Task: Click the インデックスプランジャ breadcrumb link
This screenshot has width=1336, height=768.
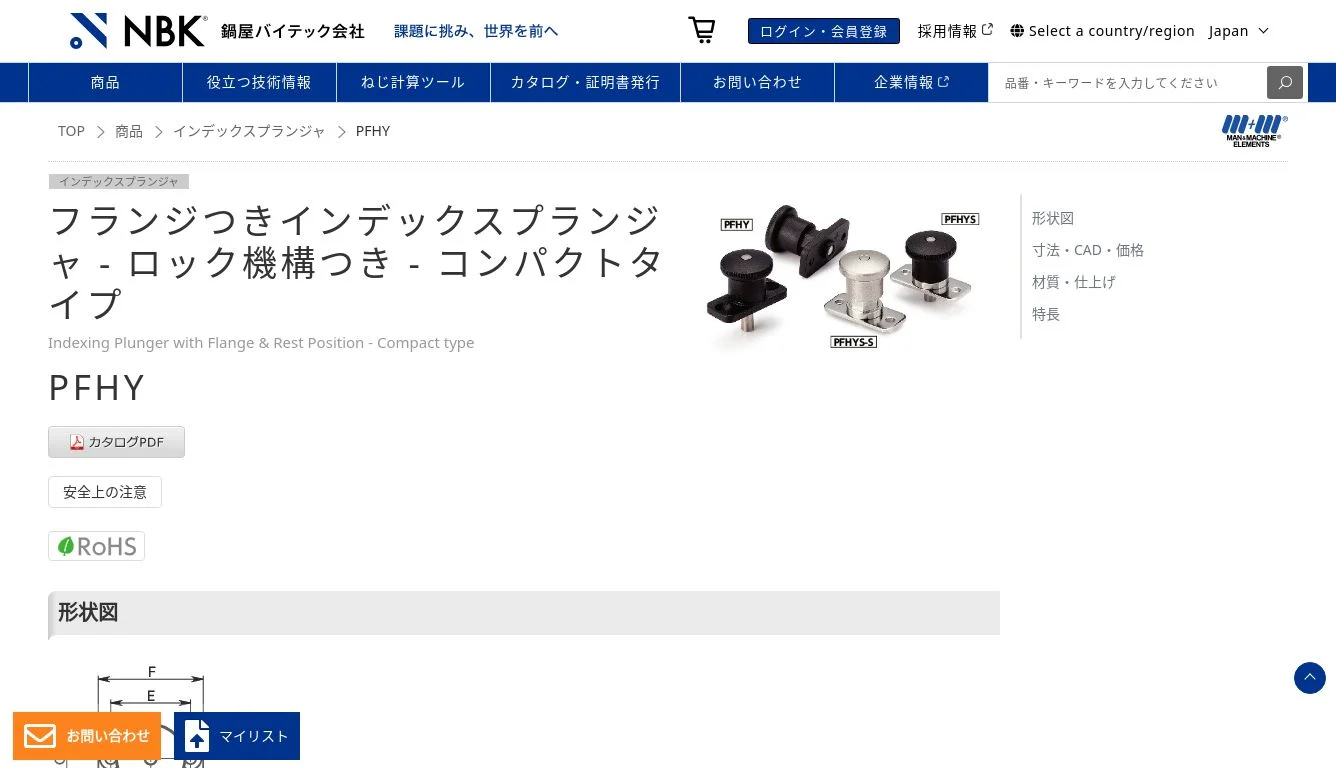Action: click(249, 131)
